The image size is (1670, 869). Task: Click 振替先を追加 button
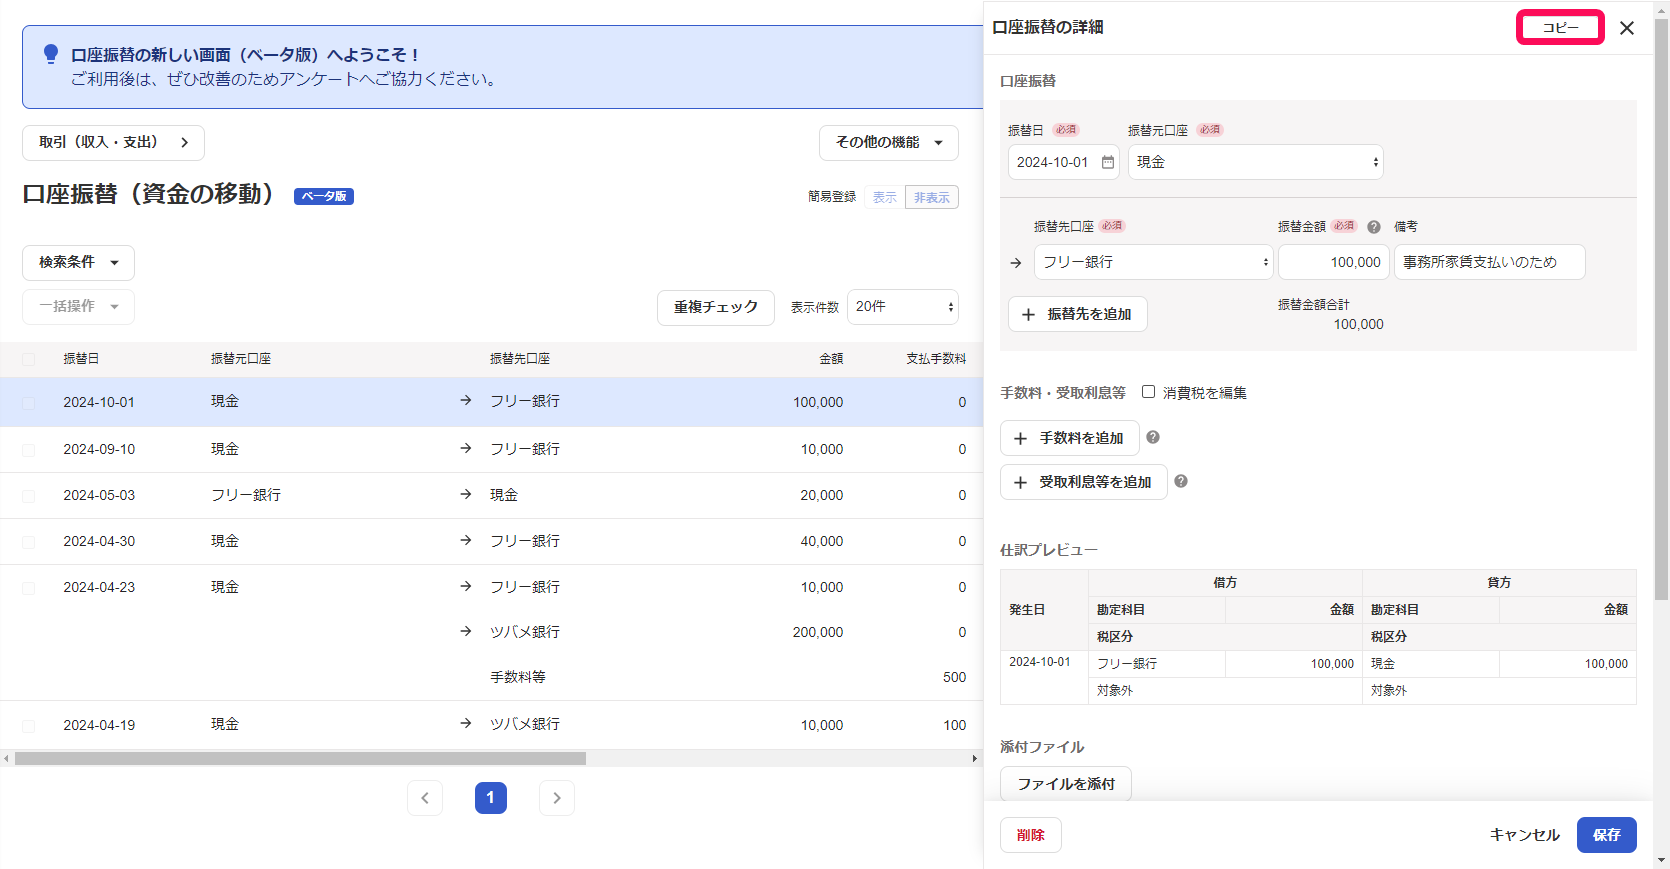pyautogui.click(x=1077, y=314)
